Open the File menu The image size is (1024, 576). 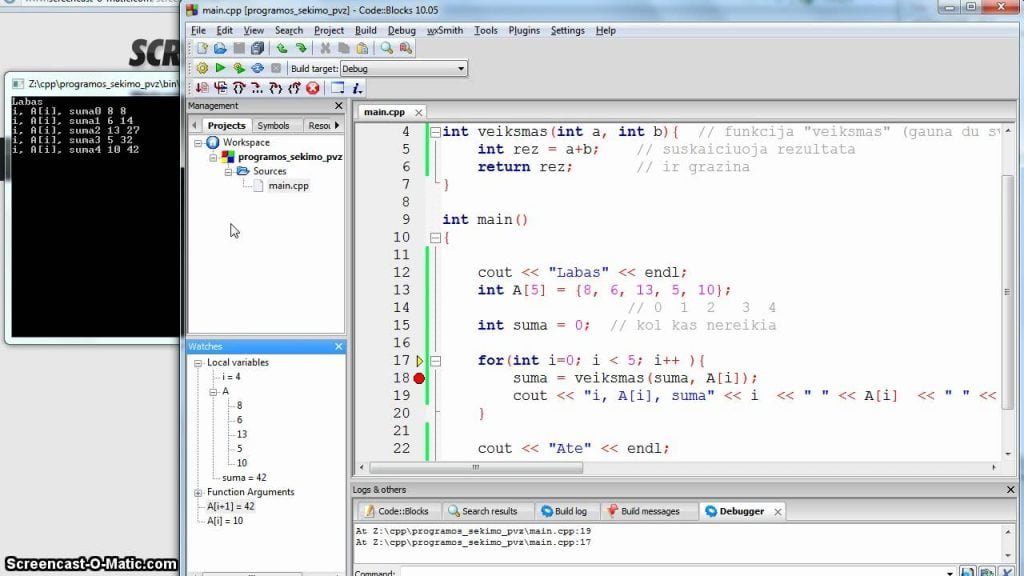point(198,30)
